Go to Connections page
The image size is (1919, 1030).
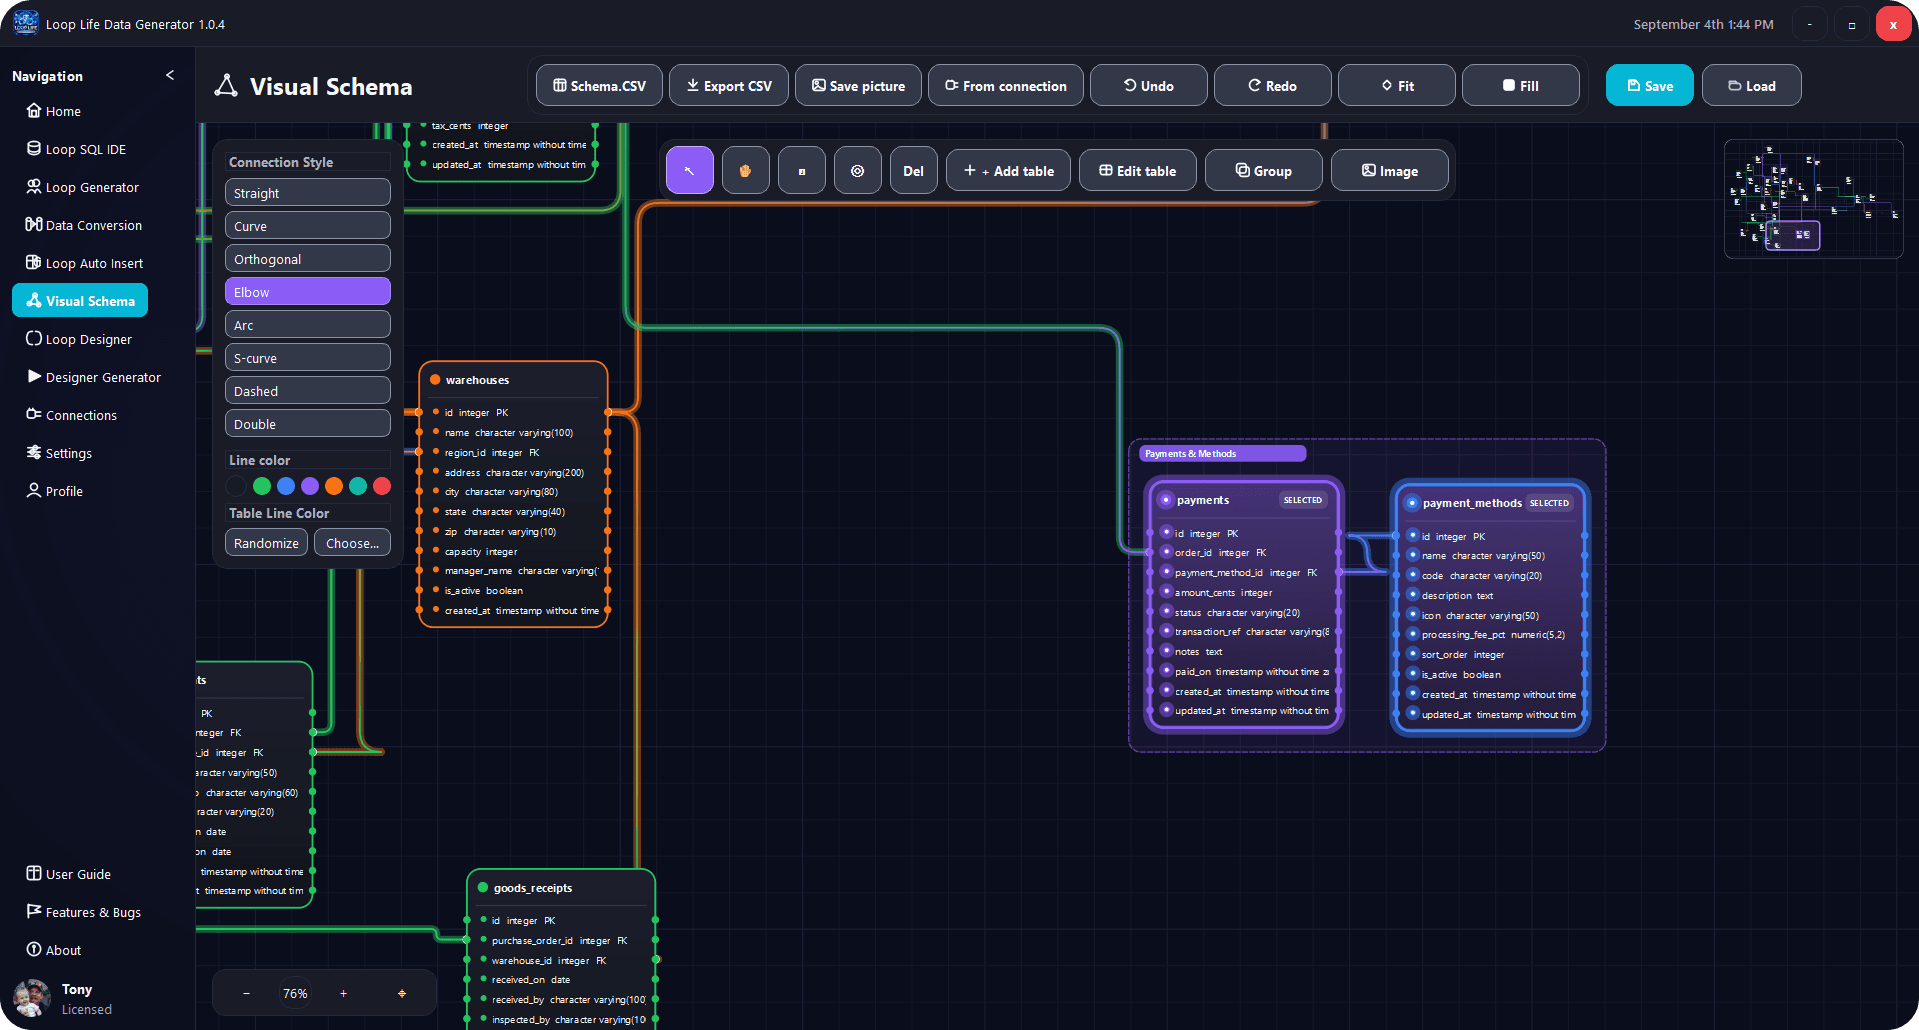72,415
